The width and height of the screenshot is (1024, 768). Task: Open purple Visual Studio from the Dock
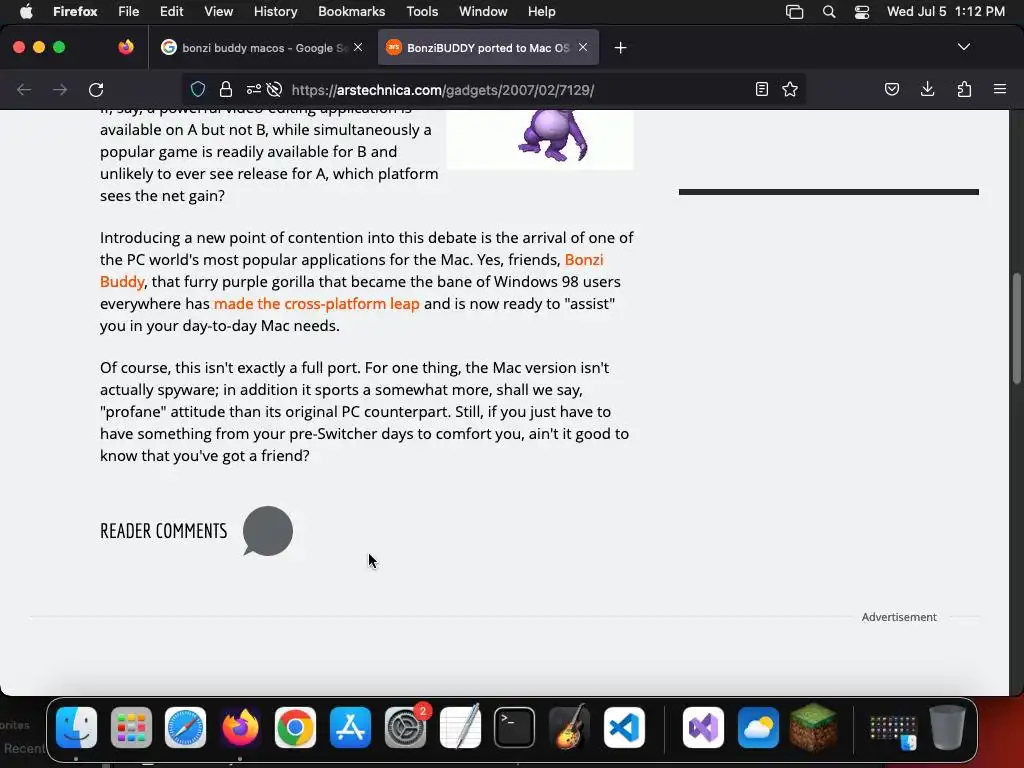click(x=703, y=728)
